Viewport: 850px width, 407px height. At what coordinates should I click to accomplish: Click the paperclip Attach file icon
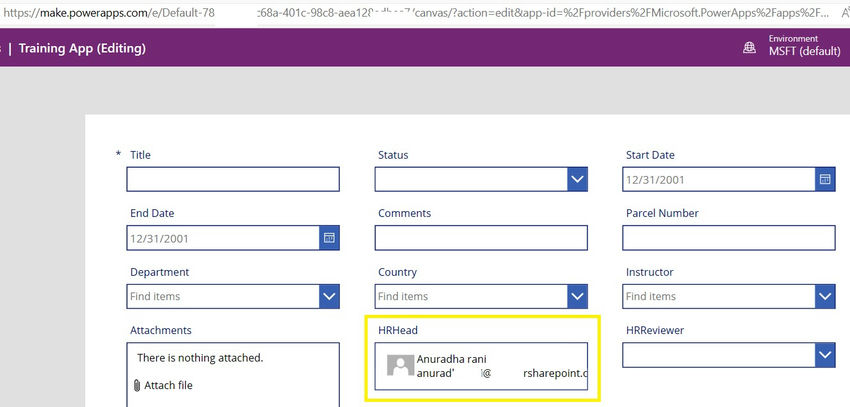[137, 385]
